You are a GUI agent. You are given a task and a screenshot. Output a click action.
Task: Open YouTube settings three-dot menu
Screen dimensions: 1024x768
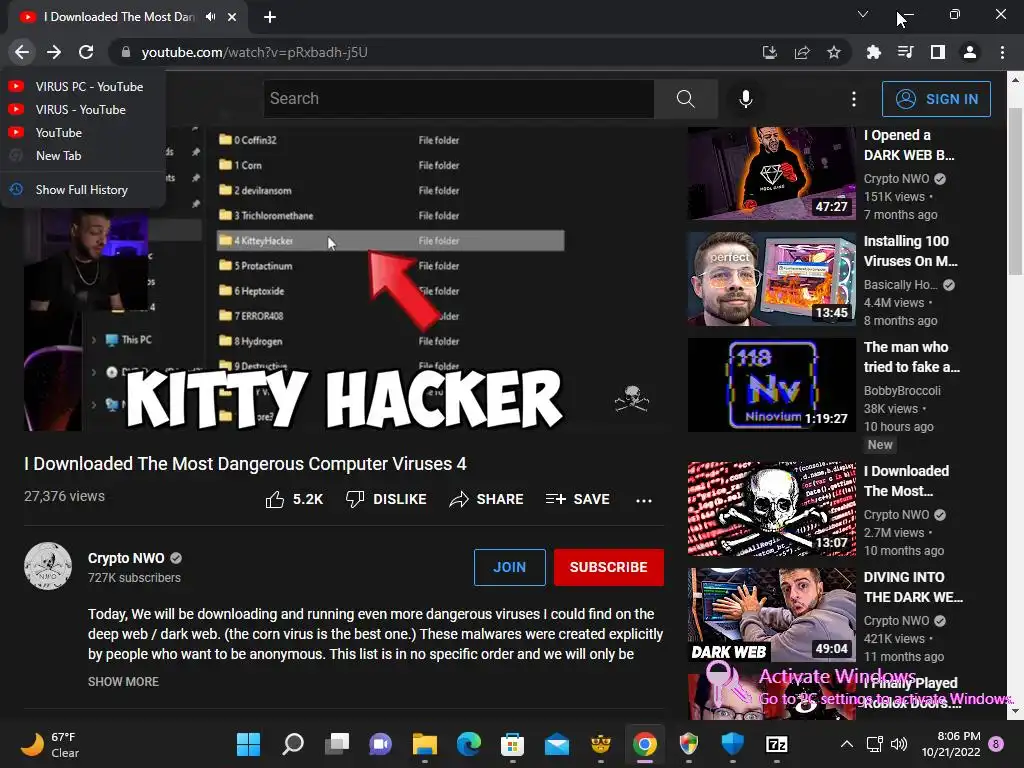click(x=854, y=99)
